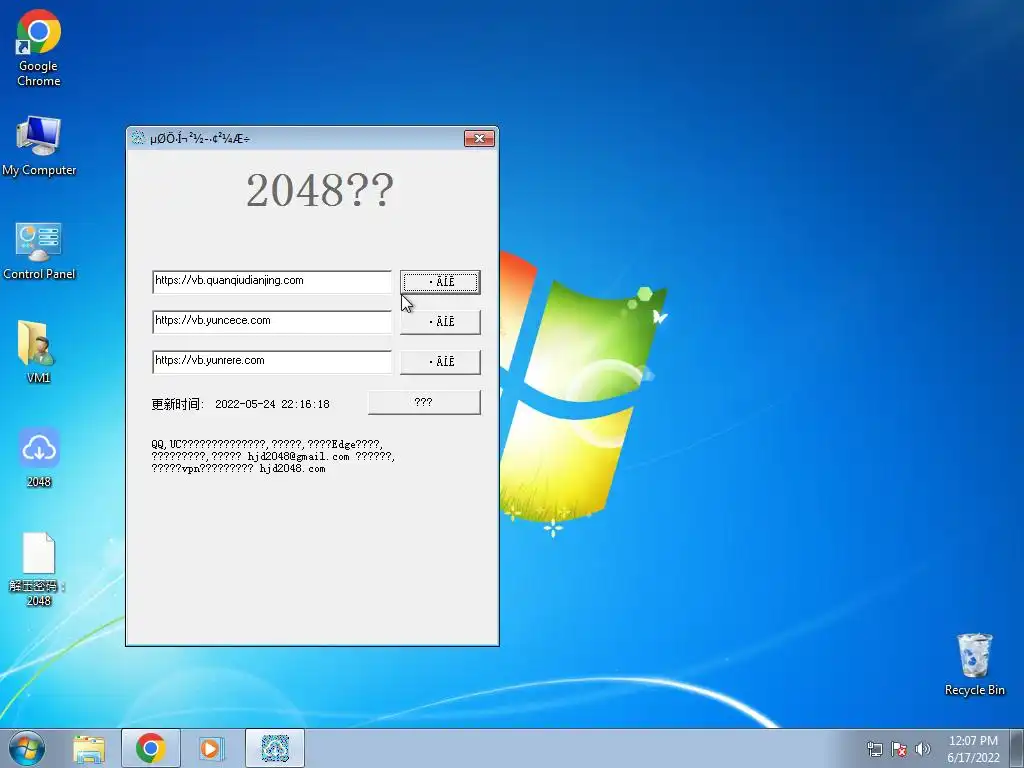Screen dimensions: 1024x768
Task: Click the 2048?? heading text
Action: (320, 190)
